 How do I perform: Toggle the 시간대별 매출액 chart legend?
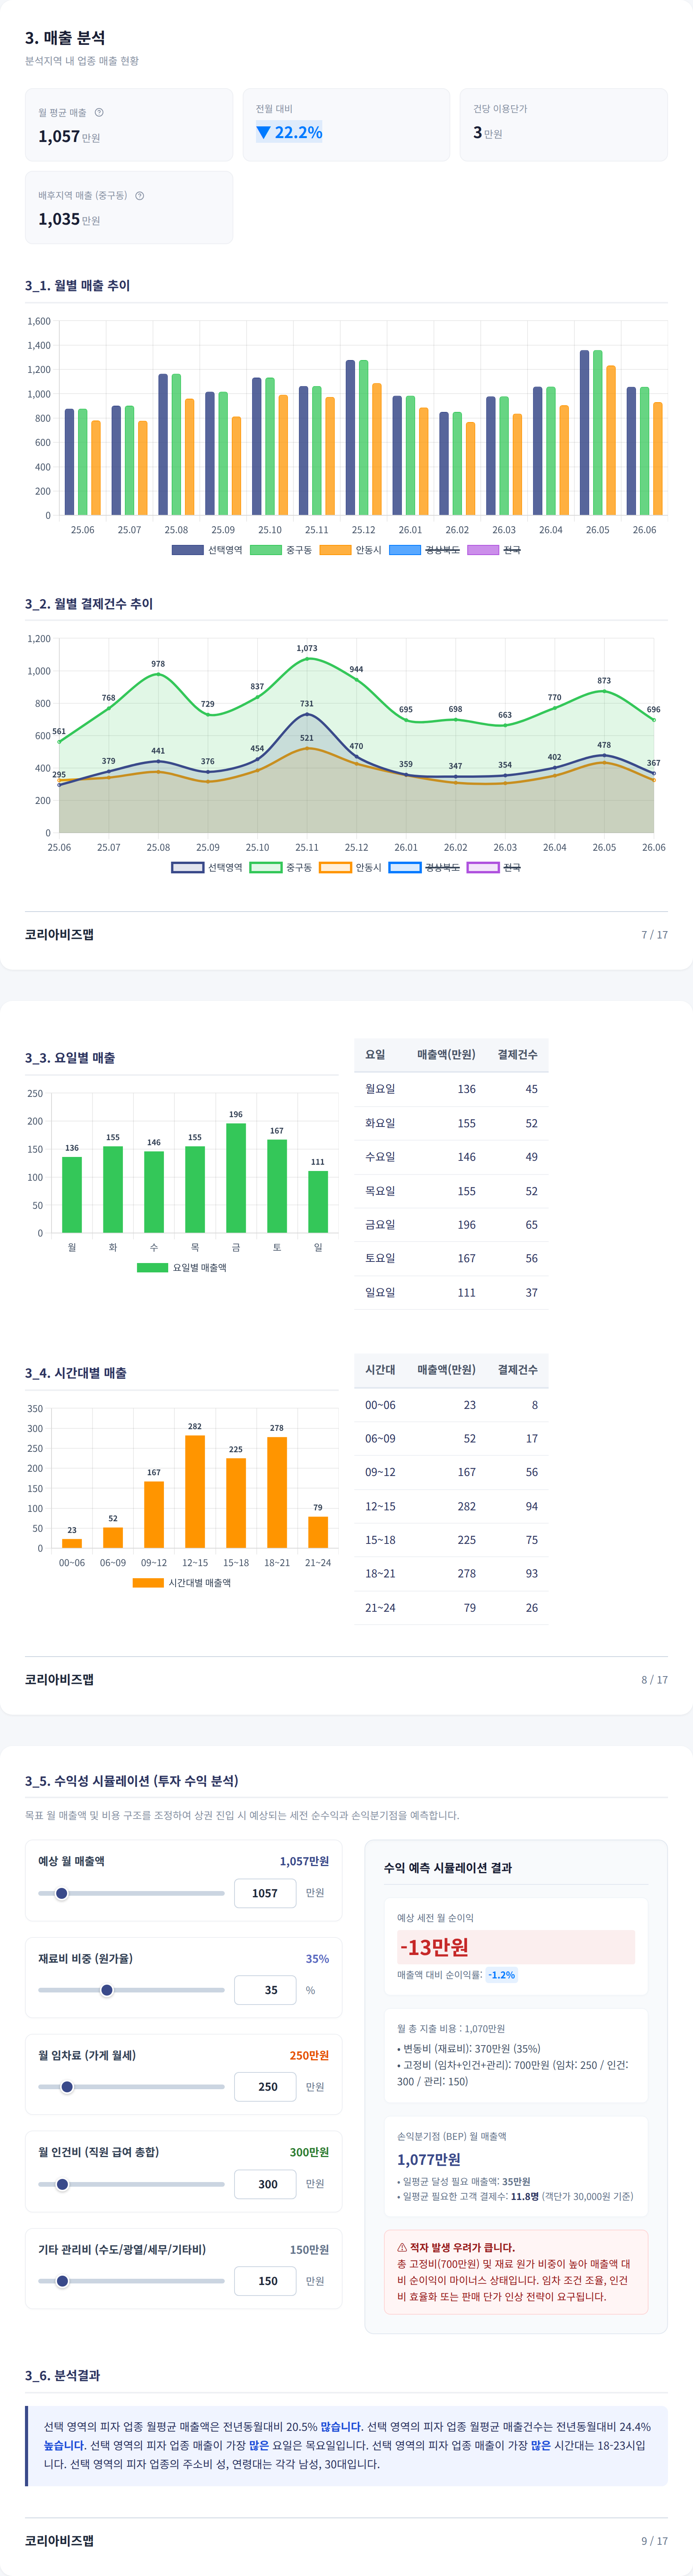click(182, 1583)
